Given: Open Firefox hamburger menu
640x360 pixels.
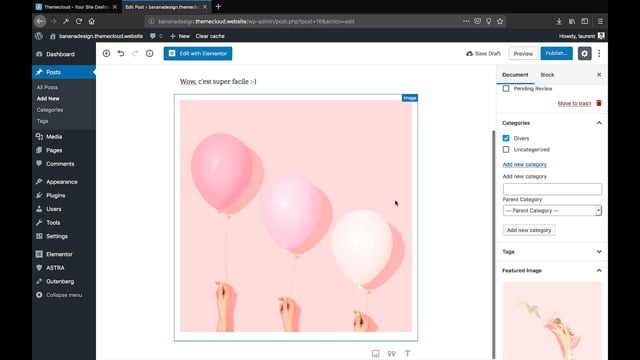Looking at the screenshot, I should [x=600, y=21].
